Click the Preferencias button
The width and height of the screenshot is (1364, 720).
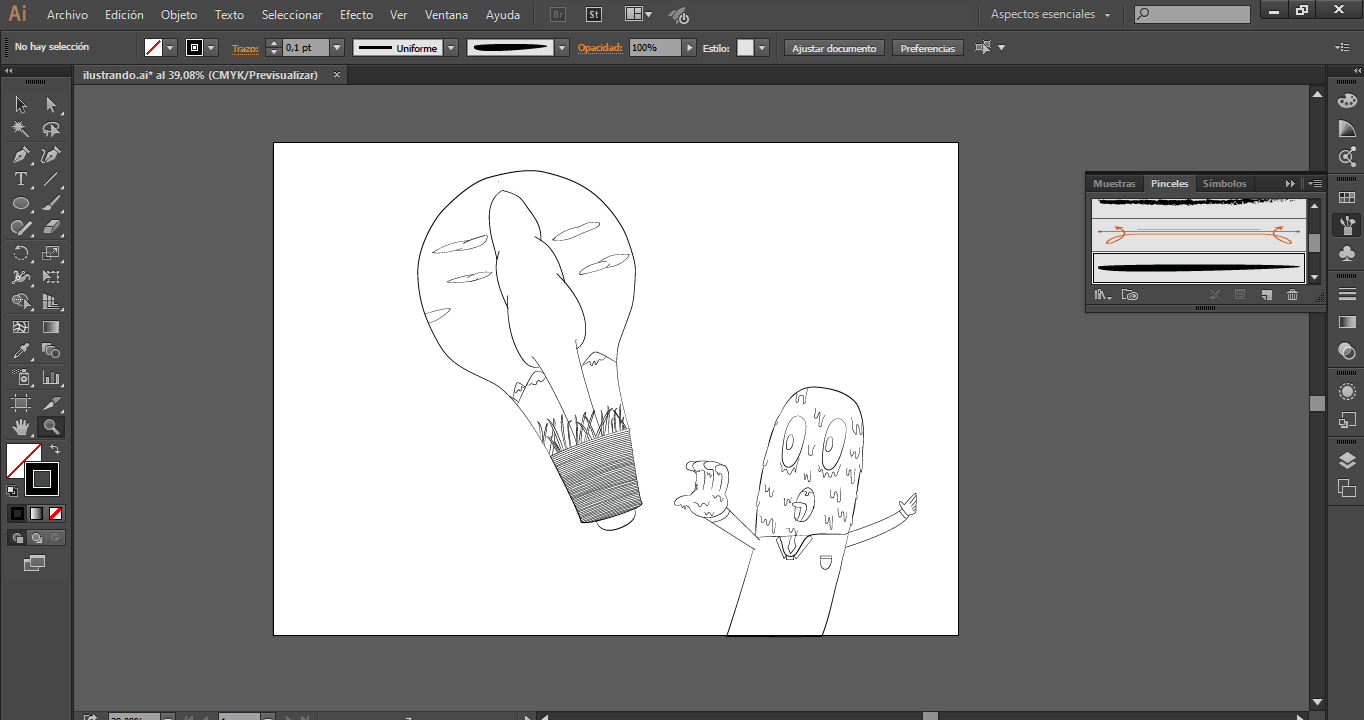coord(927,48)
